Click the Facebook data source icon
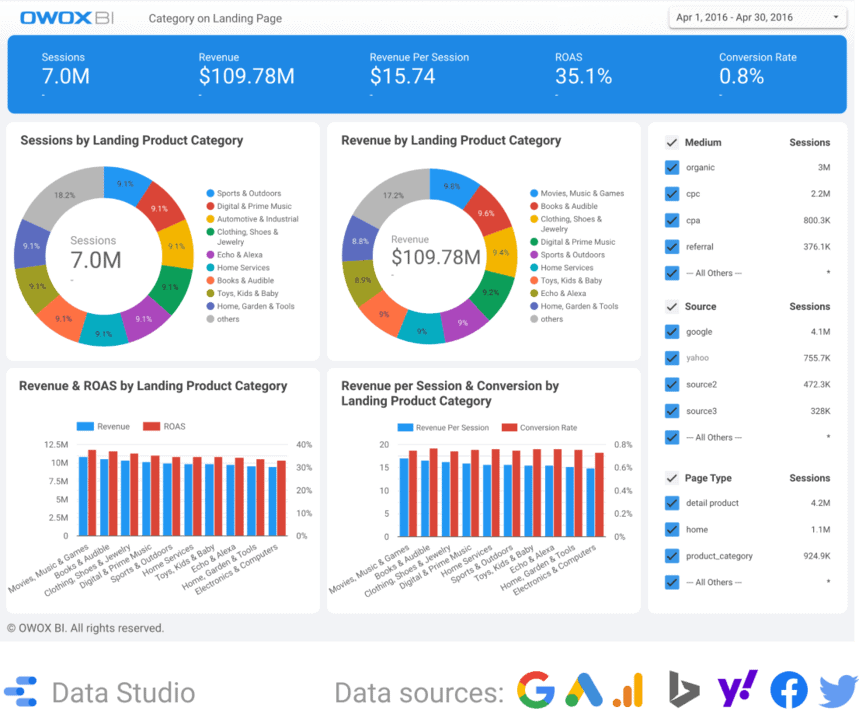Screen dimensions: 859x721 click(x=788, y=690)
